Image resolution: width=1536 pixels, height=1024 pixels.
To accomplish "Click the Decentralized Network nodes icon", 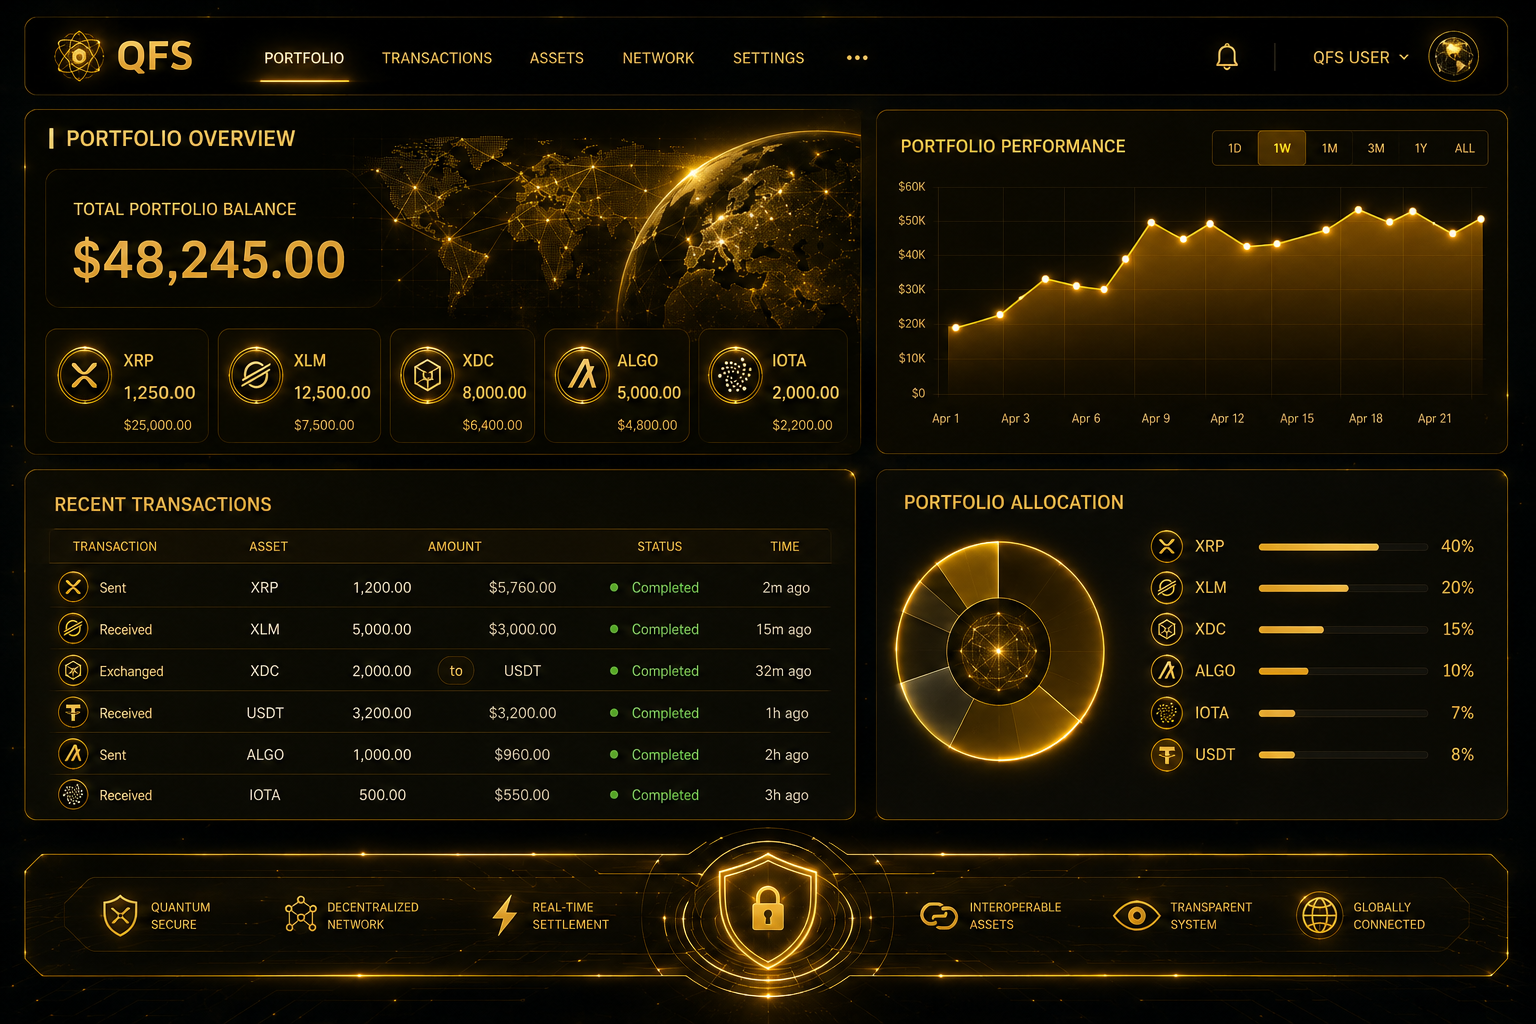I will (x=300, y=914).
